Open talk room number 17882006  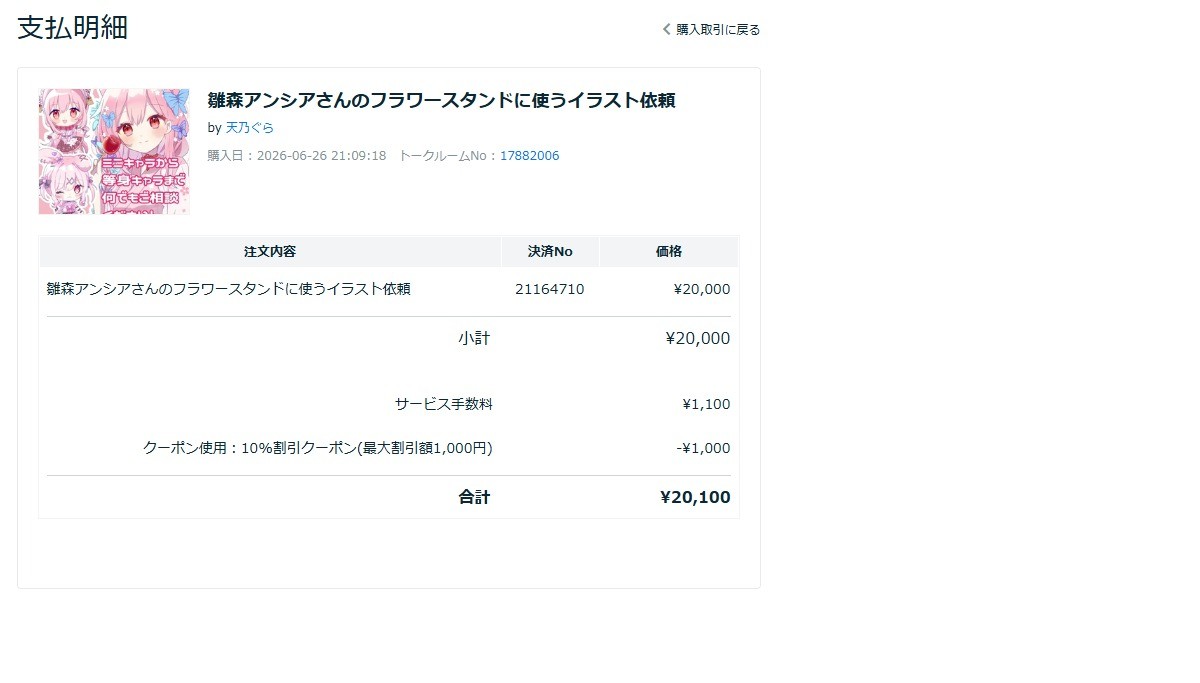[x=529, y=156]
